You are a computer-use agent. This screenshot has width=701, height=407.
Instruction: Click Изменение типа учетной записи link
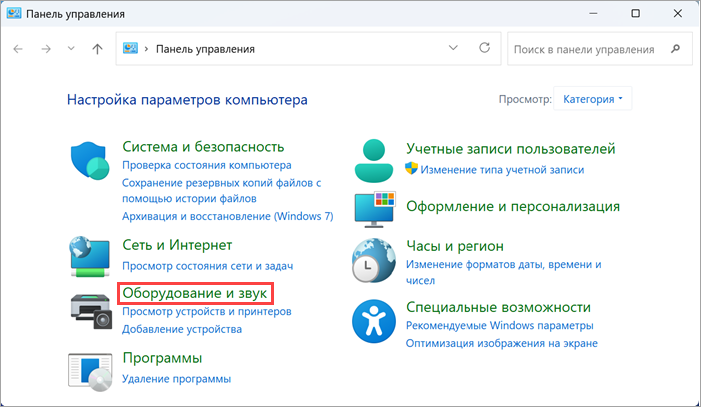coord(502,170)
